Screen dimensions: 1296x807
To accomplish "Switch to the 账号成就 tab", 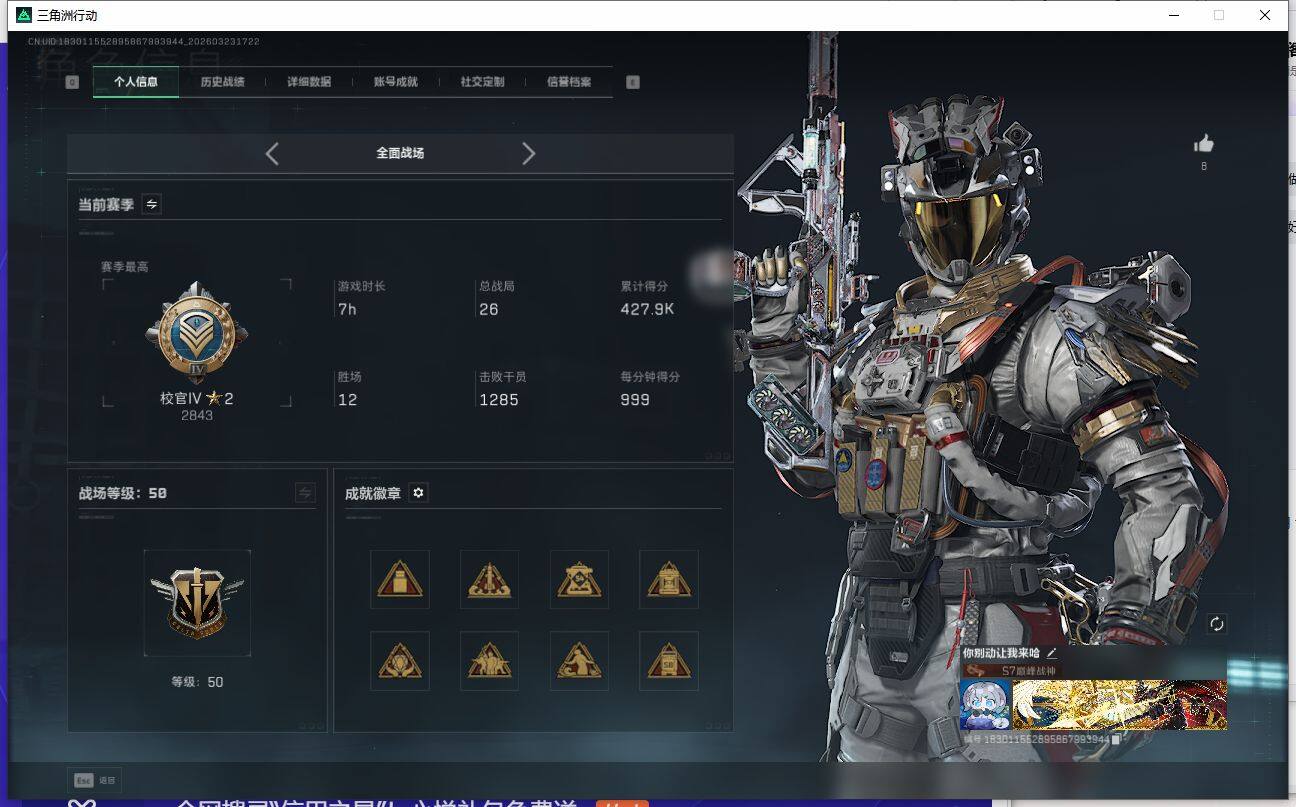I will tap(396, 82).
